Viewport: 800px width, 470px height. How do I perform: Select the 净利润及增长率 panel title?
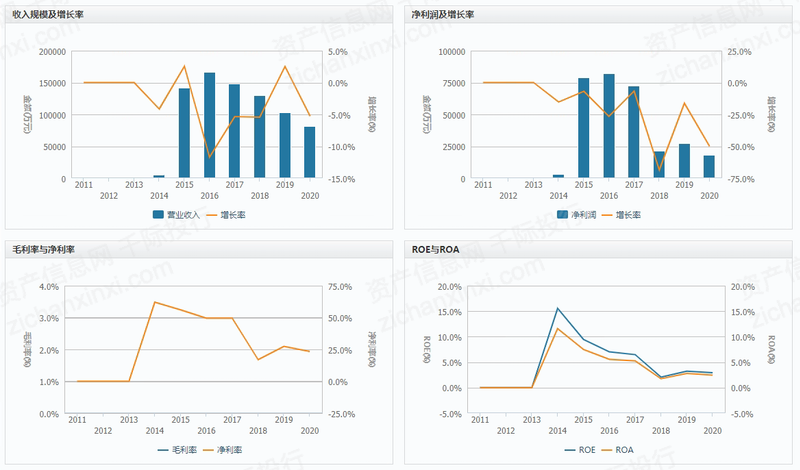coord(443,15)
